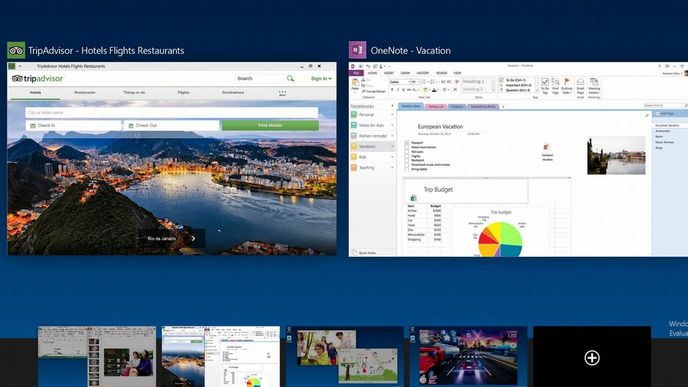Click the Rio de Janeiro caption arrow
This screenshot has width=688, height=387.
tap(194, 239)
